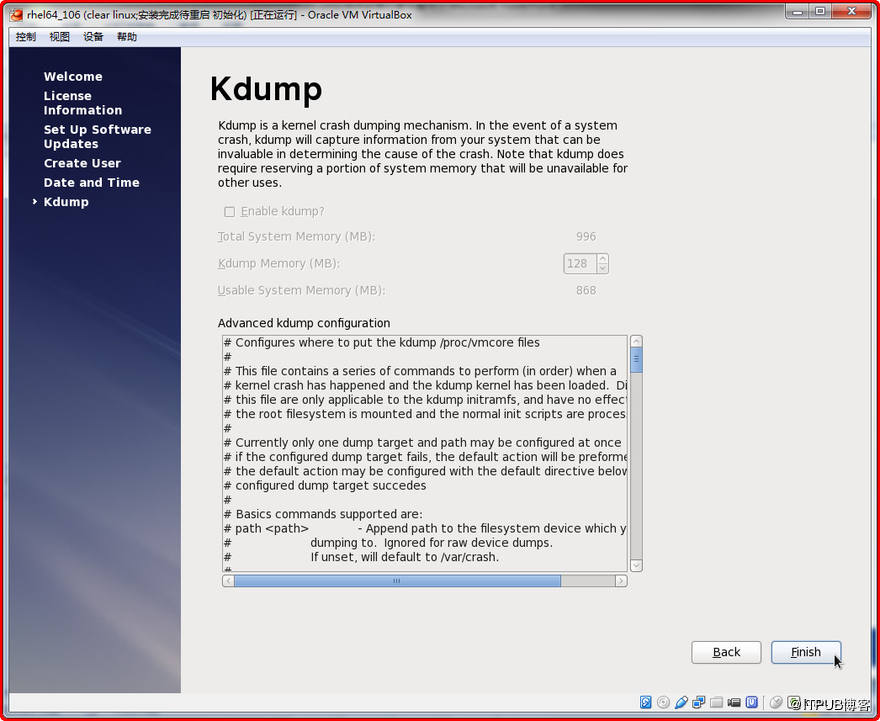
Task: Open the 控制 menu
Action: pos(24,36)
